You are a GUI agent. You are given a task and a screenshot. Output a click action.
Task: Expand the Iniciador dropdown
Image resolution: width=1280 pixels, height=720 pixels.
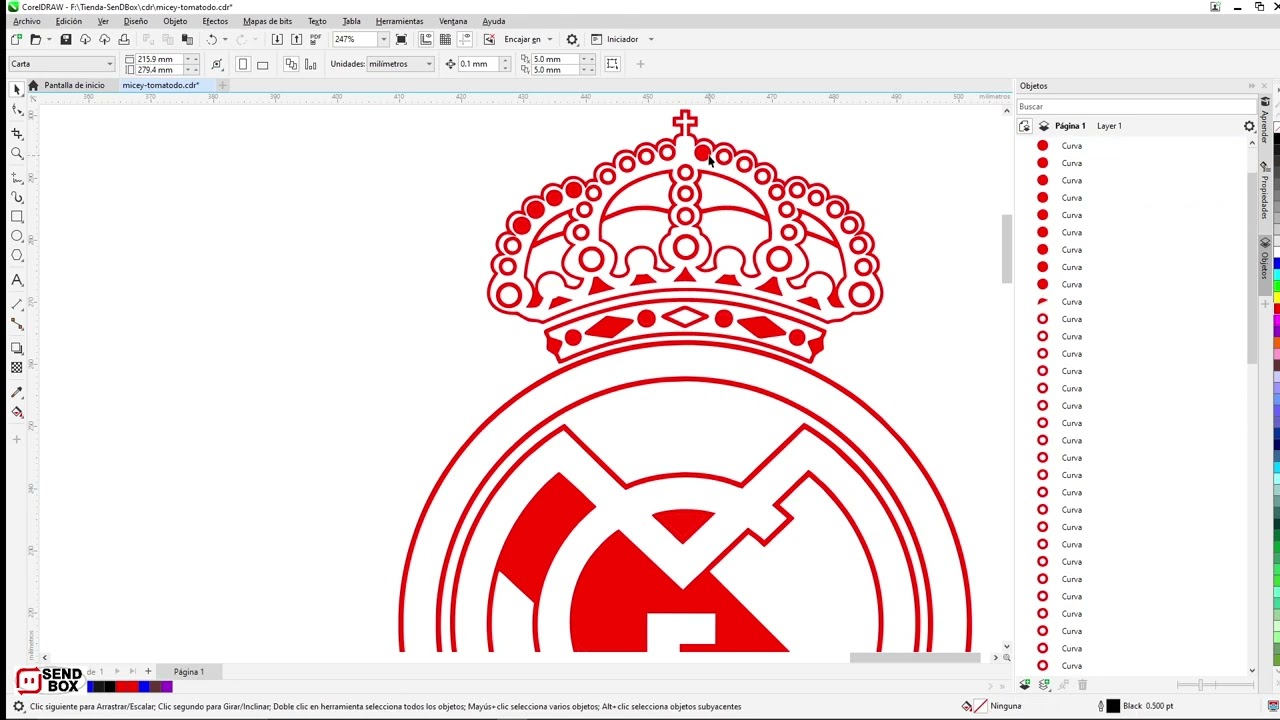(651, 39)
